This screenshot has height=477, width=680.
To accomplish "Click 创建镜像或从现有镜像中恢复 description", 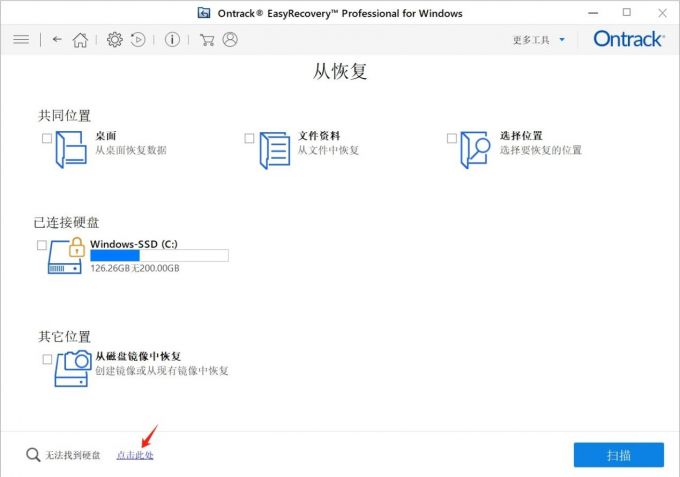I will (x=162, y=371).
